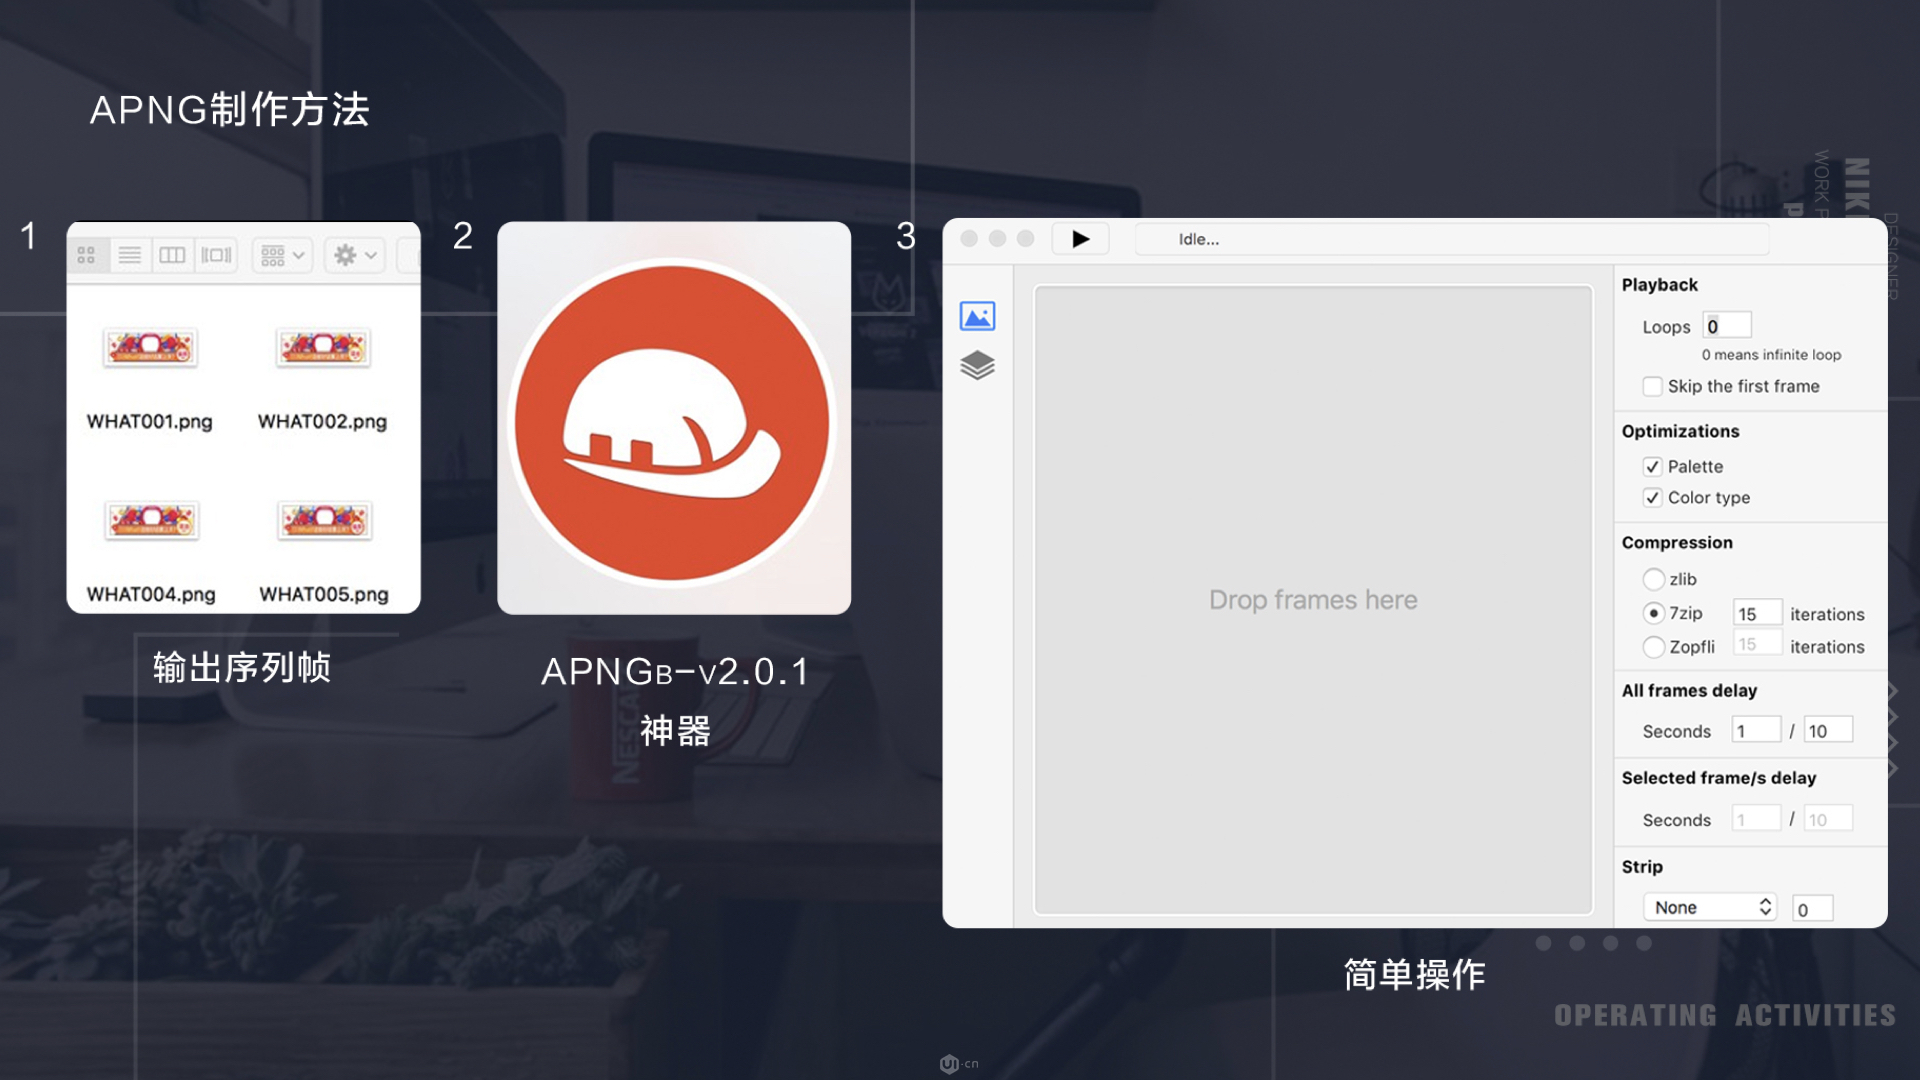This screenshot has height=1080, width=1920.
Task: Click the play button in APNGb toolbar
Action: (x=1080, y=239)
